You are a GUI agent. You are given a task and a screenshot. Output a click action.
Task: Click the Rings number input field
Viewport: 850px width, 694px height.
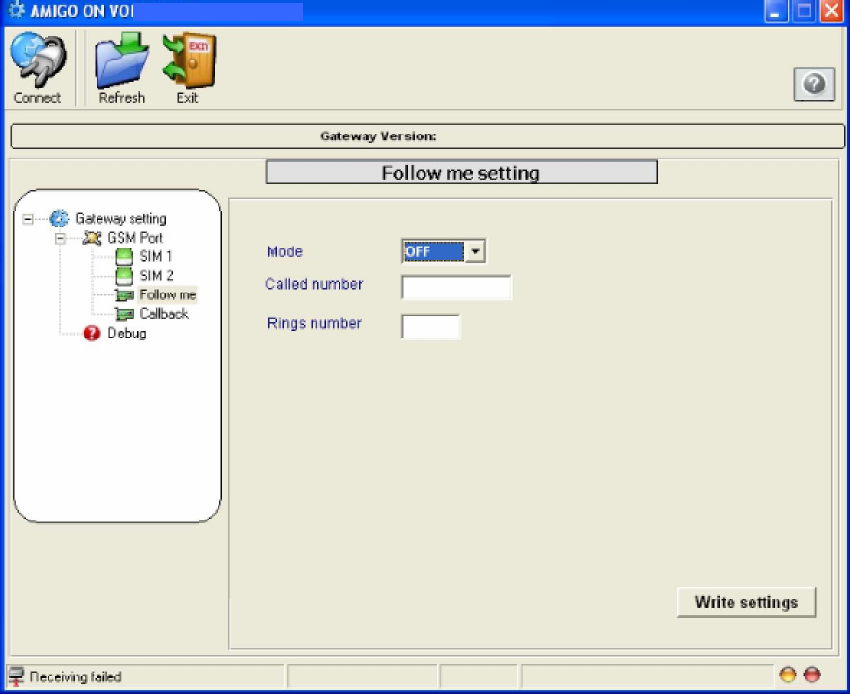point(430,326)
